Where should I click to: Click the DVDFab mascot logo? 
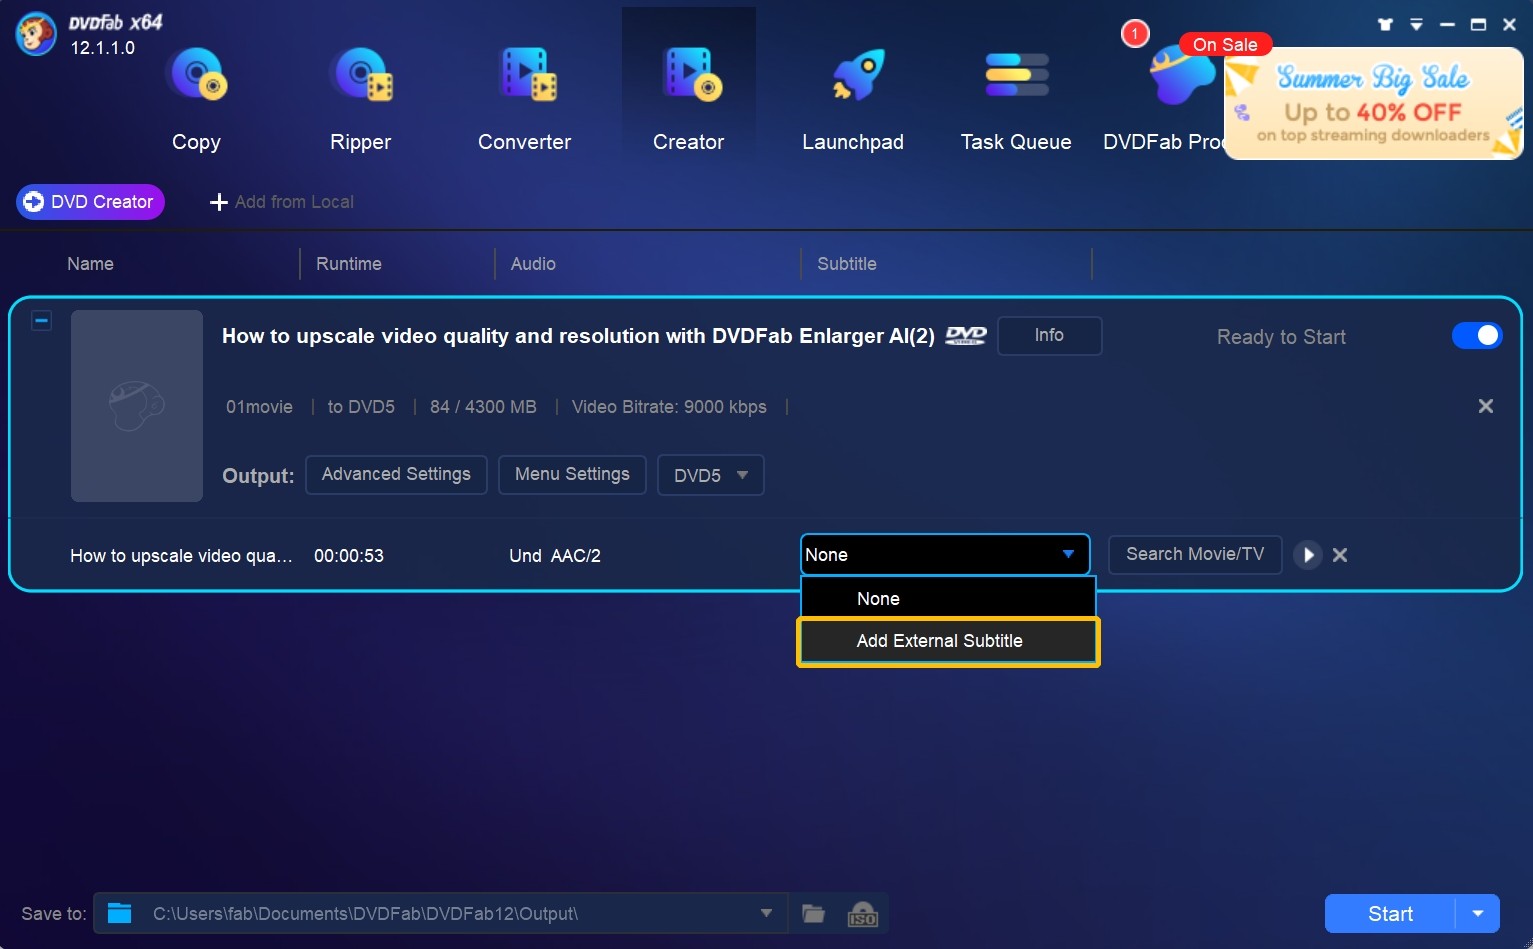click(x=35, y=35)
